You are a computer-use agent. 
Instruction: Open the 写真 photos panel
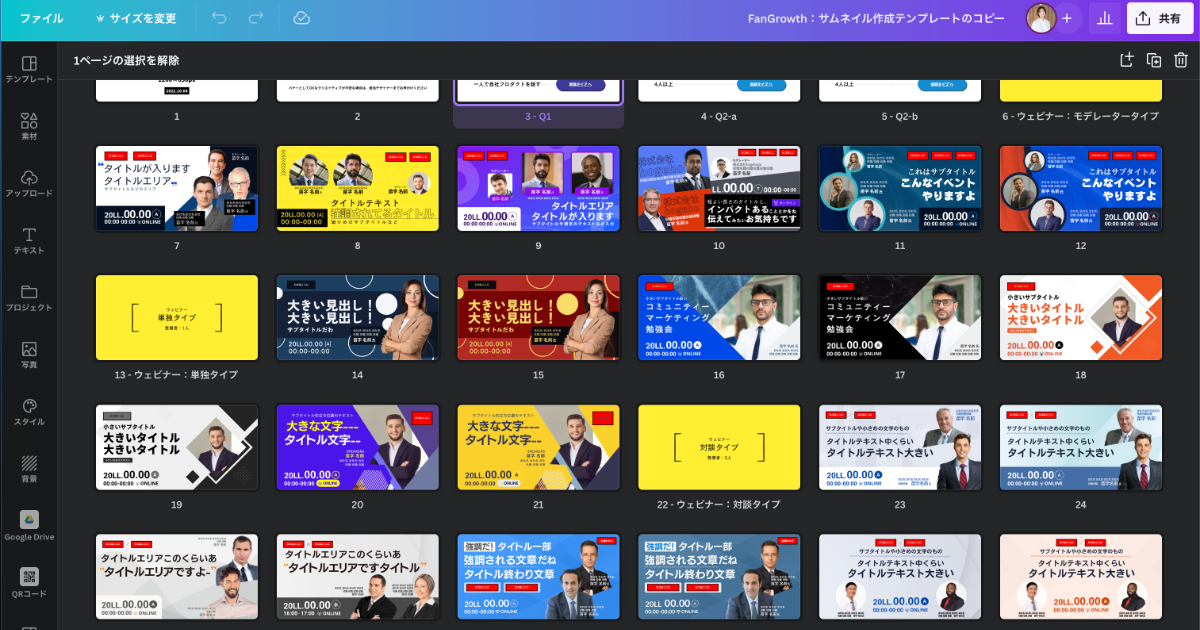click(29, 355)
